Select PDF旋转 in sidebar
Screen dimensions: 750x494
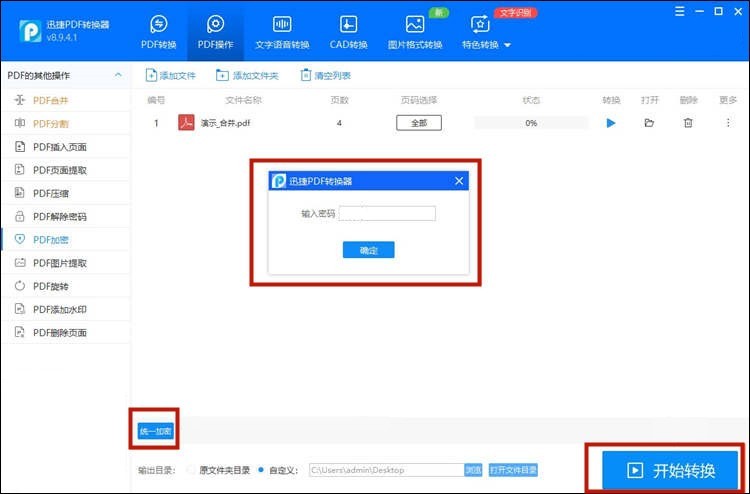coord(65,286)
